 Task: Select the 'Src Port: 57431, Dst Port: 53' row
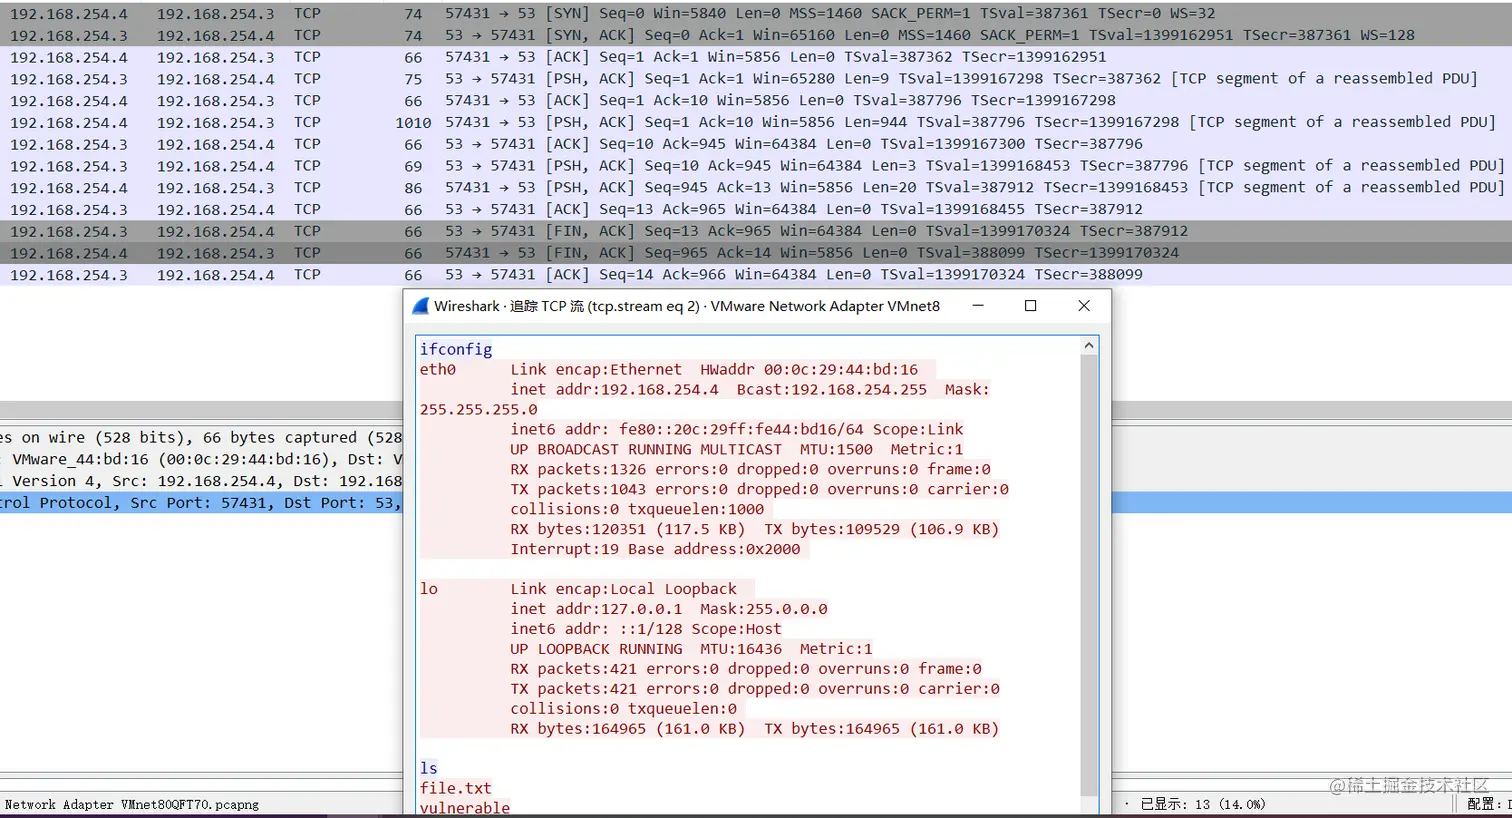click(201, 503)
